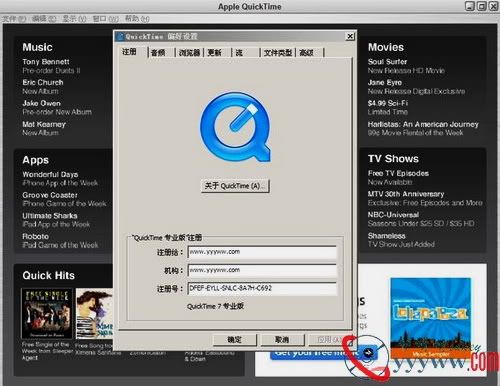Image resolution: width=500 pixels, height=386 pixels.
Task: Click the 取消 (Cancel) button
Action: pyautogui.click(x=282, y=340)
